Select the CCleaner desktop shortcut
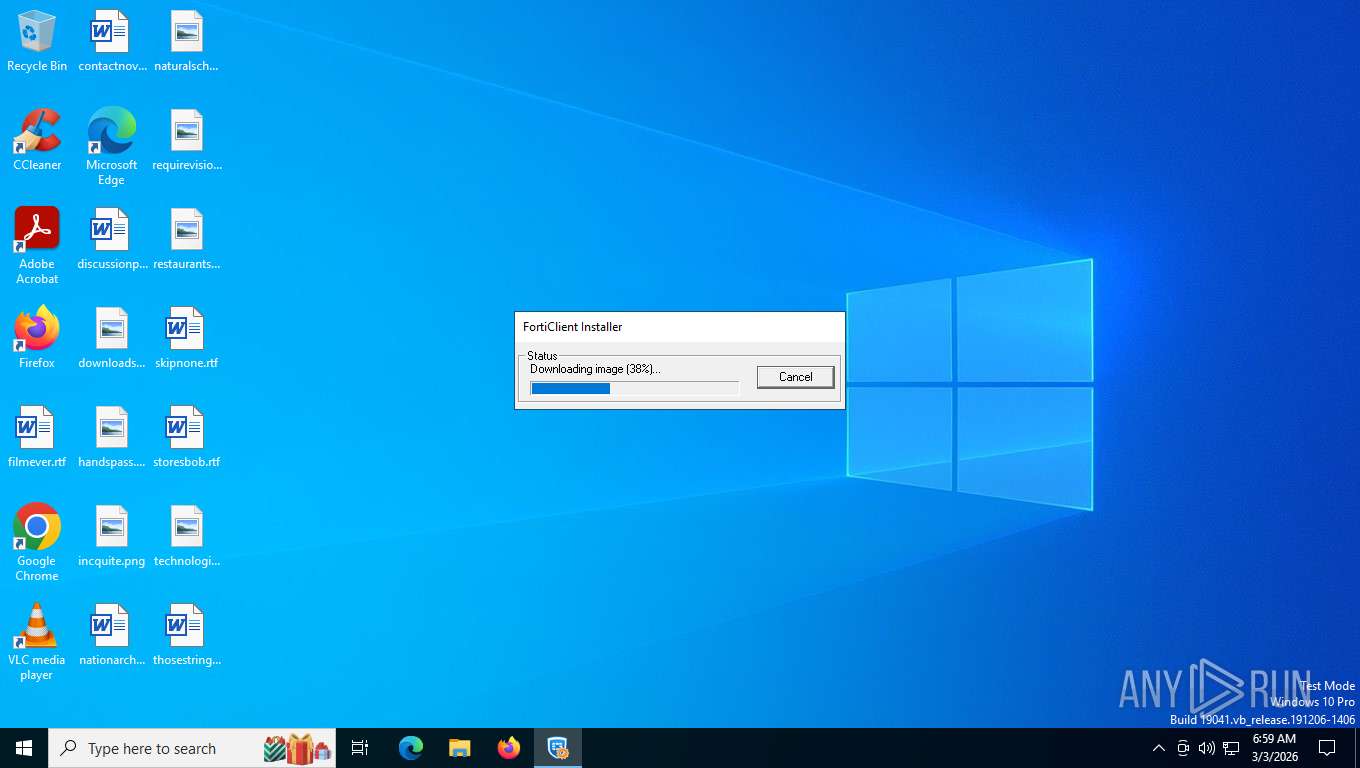Screen dimensions: 1360x768 (x=37, y=141)
